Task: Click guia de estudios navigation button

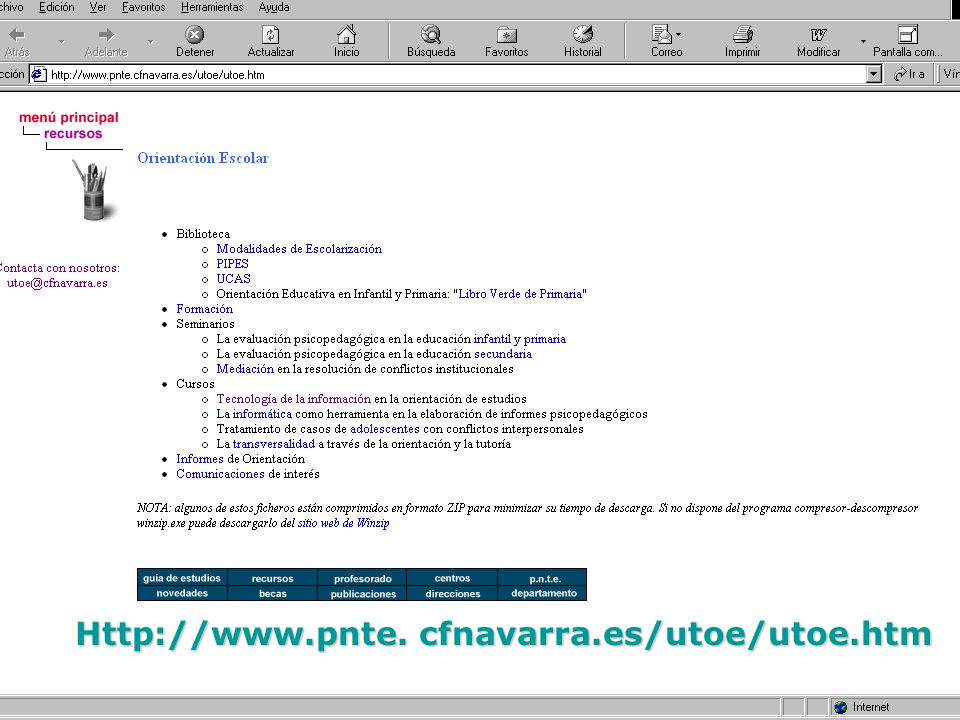Action: click(x=182, y=577)
